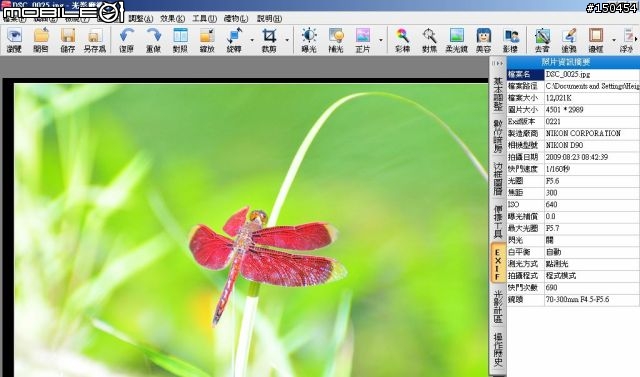Image resolution: width=640 pixels, height=377 pixels.
Task: Expand the 旋轉 rotate dropdown arrow
Action: pyautogui.click(x=252, y=40)
